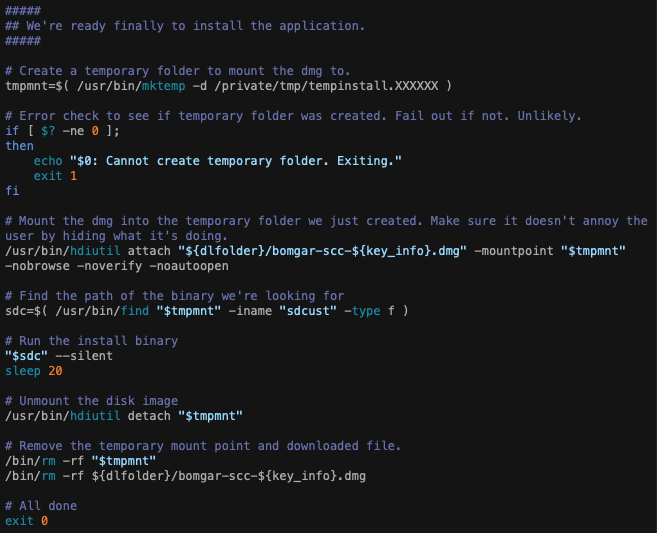
Task: Click the option "-mountpoint"
Action: (x=514, y=251)
